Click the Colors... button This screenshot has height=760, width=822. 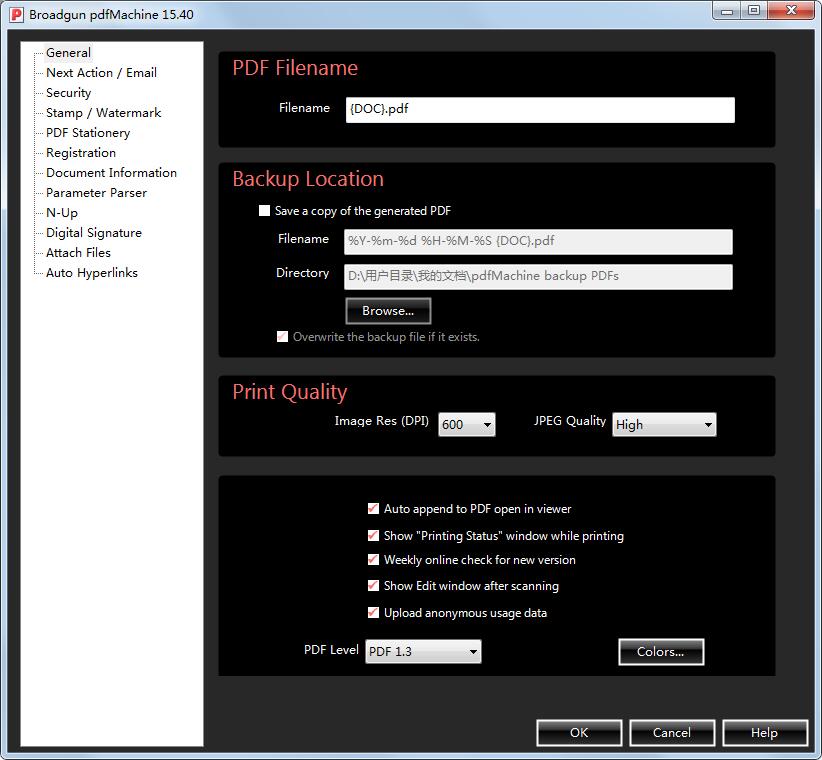tap(661, 652)
